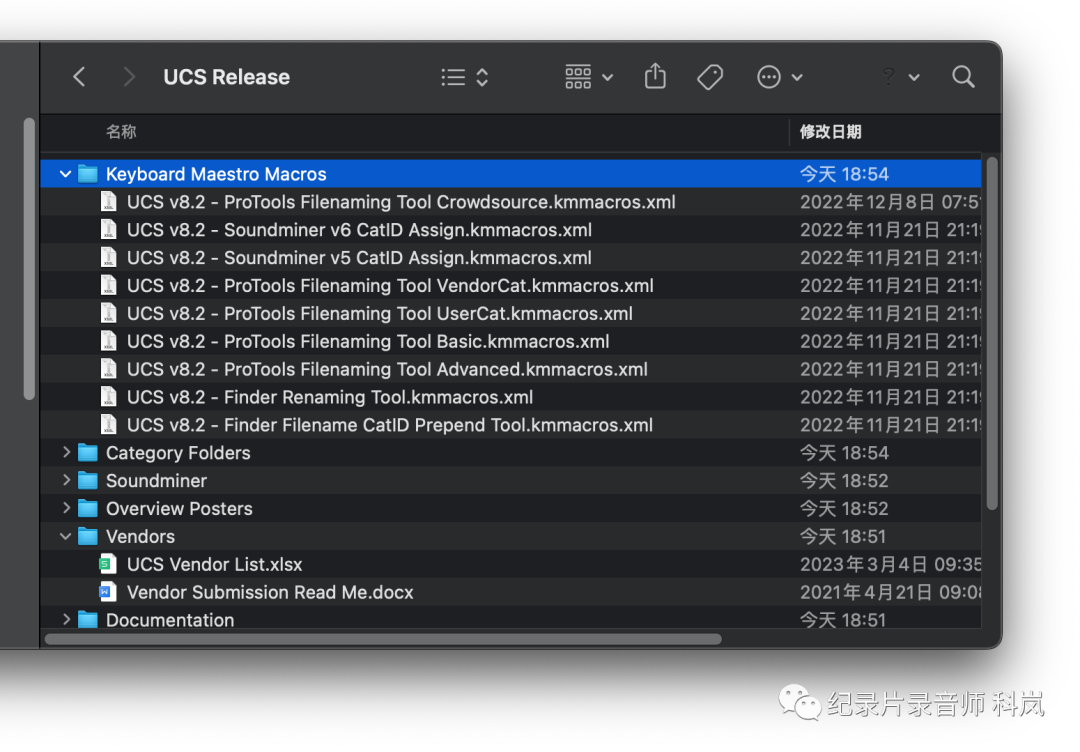Click the xlsx icon of UCS Vendor List
Image resolution: width=1080 pixels, height=752 pixels.
tap(107, 564)
